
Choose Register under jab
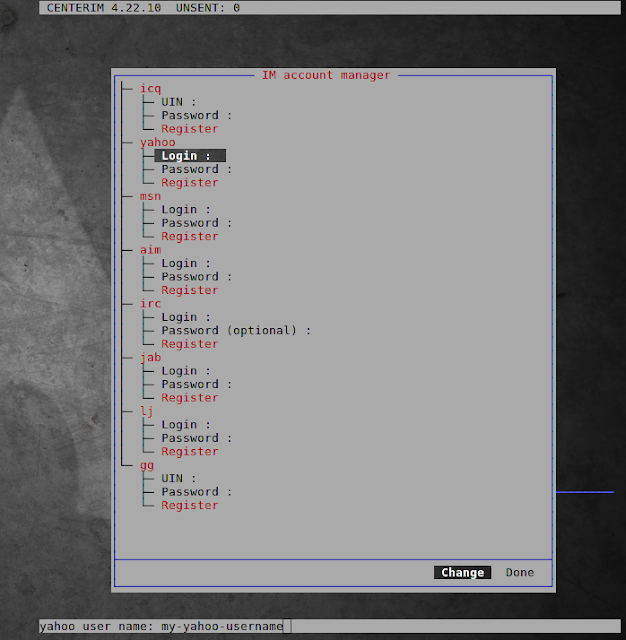(x=190, y=398)
